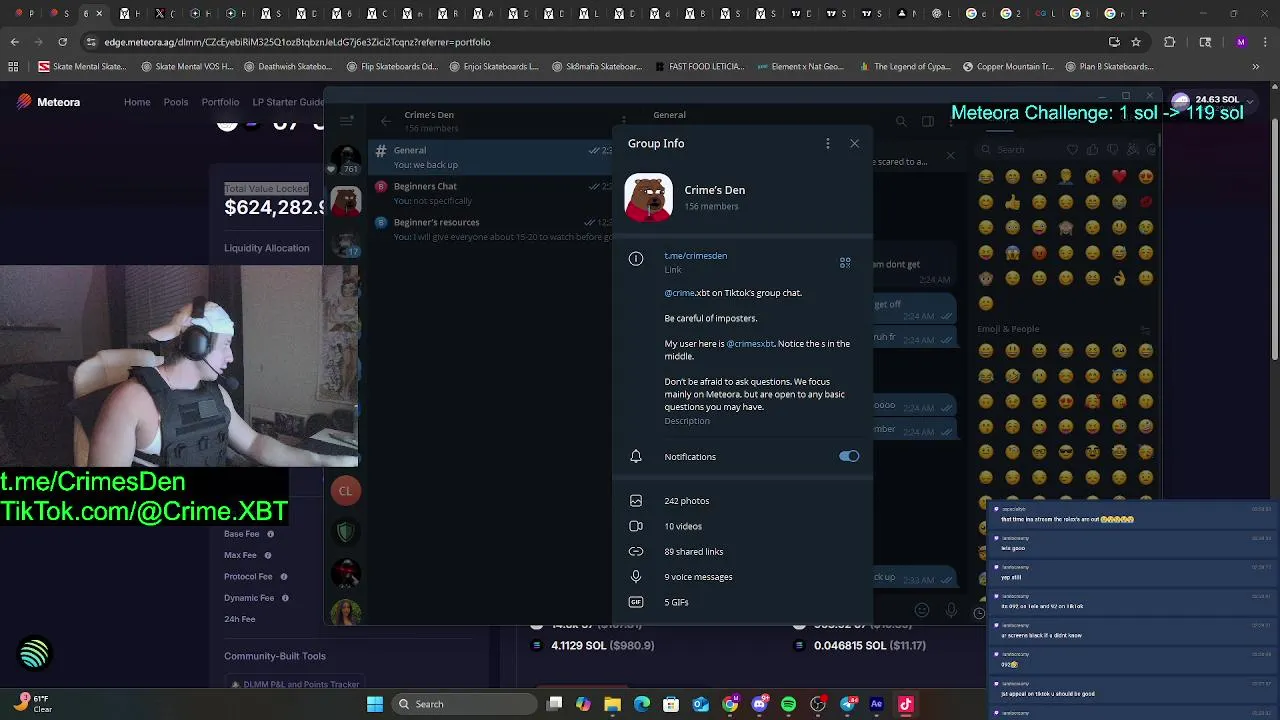Open wallet showing 24.63 SOL

tap(1213, 100)
